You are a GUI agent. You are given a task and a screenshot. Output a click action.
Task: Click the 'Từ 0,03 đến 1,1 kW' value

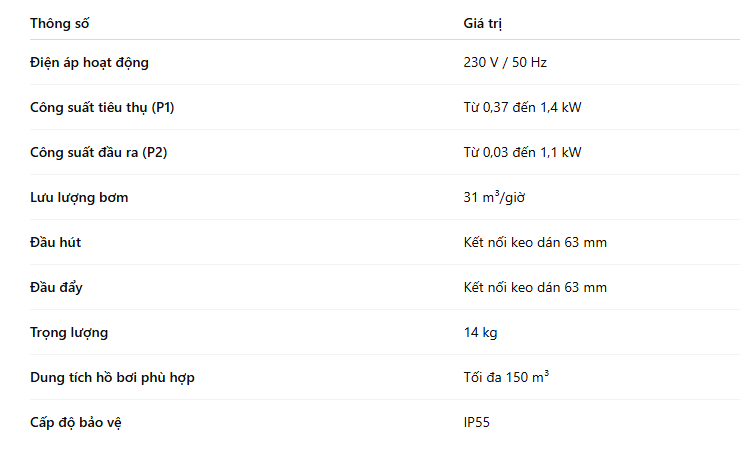point(522,152)
